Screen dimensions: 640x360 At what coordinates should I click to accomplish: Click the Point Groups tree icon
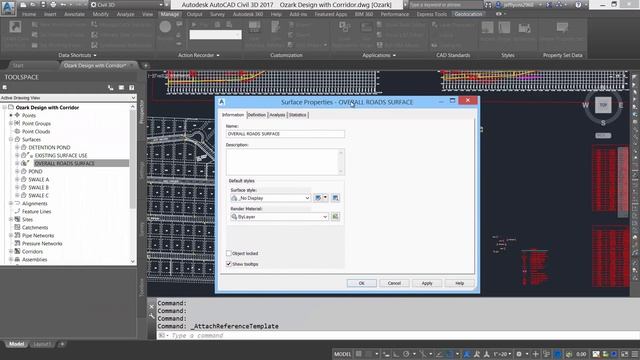tap(17, 123)
